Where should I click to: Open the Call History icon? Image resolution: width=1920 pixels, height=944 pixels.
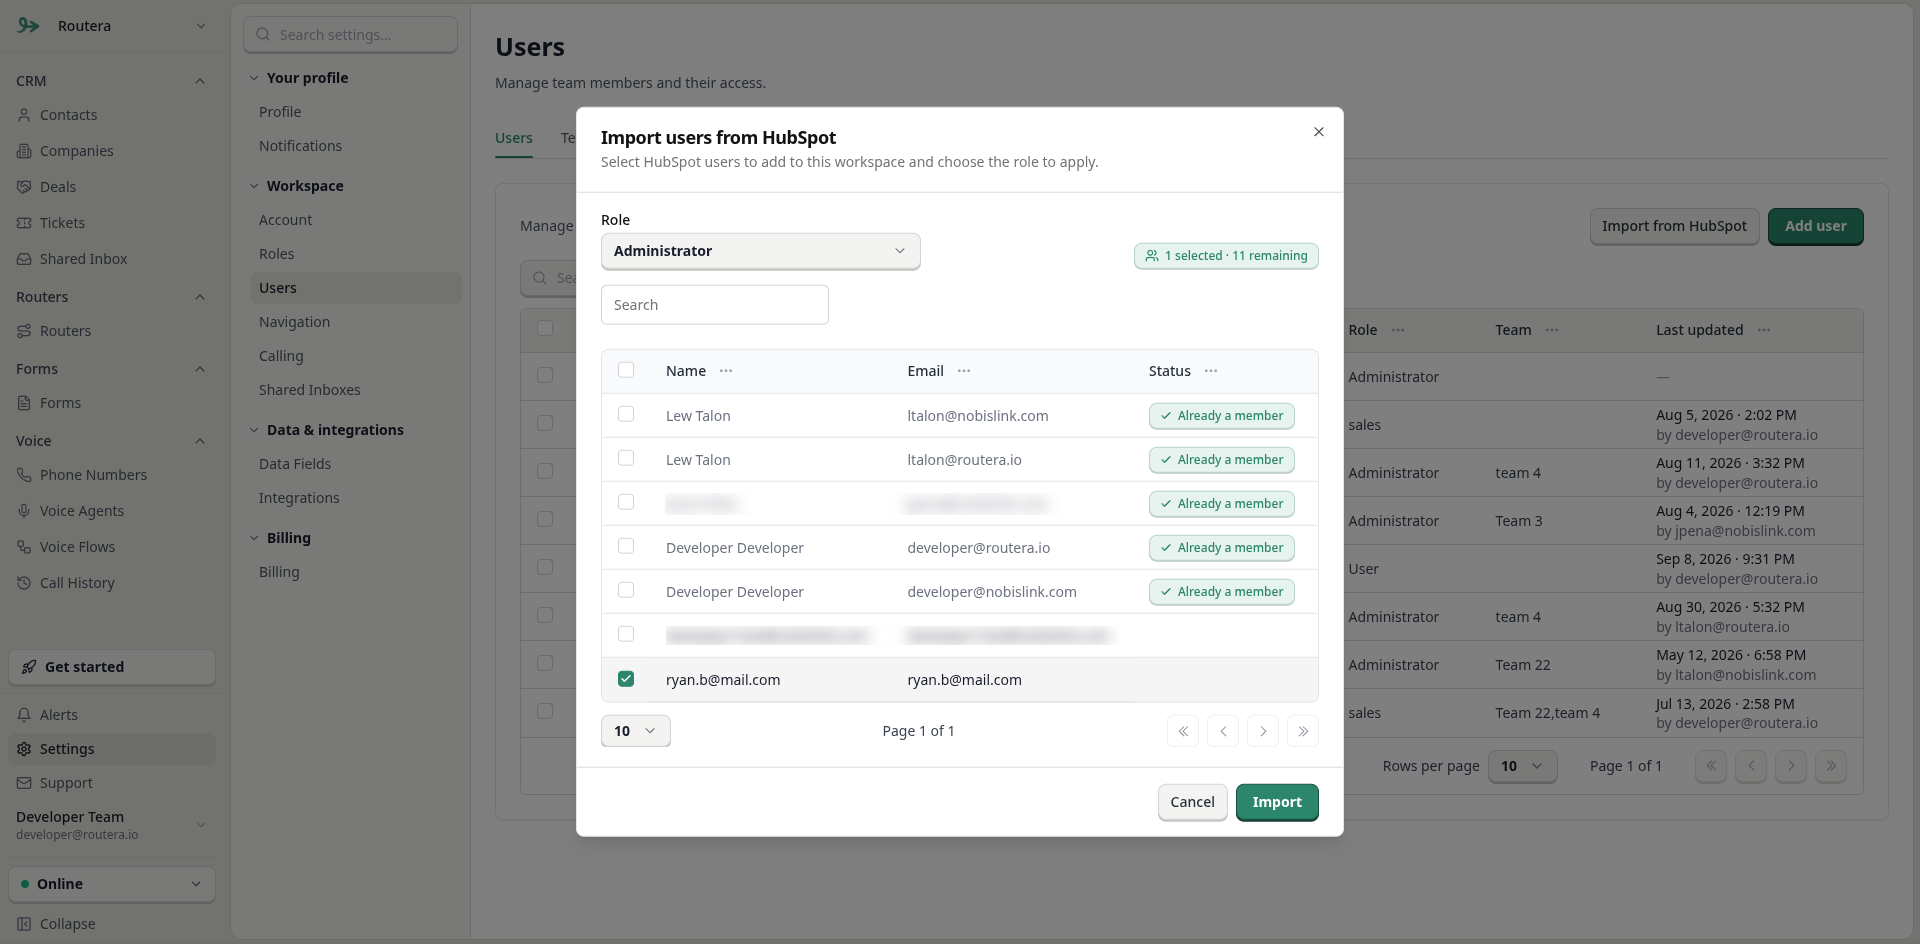tap(24, 583)
